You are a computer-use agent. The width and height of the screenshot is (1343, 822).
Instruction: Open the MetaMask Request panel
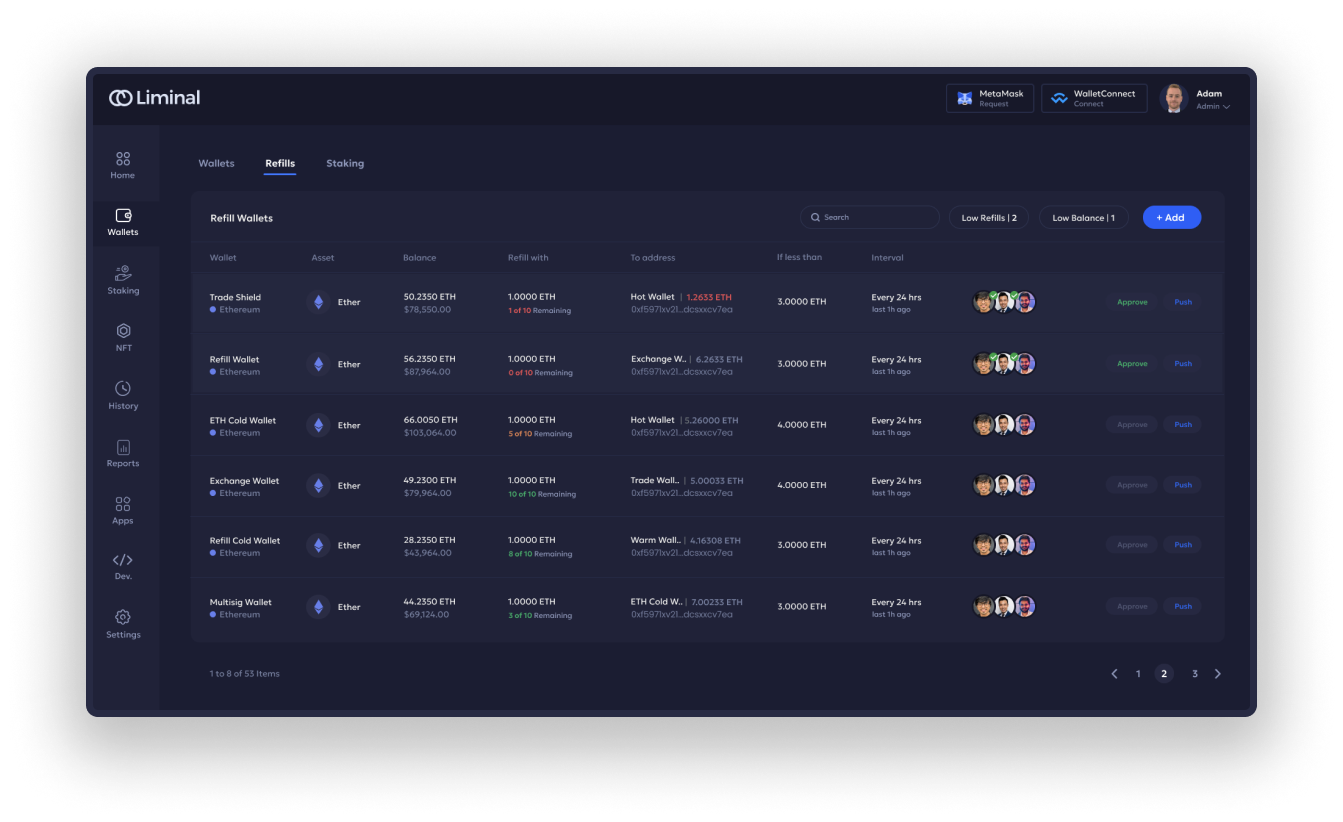[x=989, y=97]
